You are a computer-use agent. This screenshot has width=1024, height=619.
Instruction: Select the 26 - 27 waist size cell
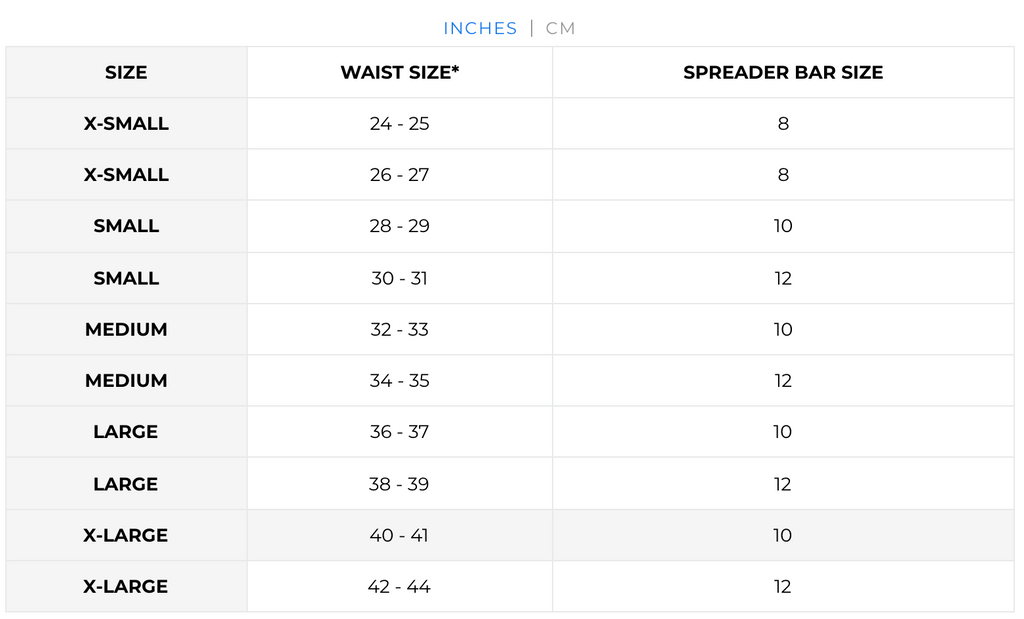(x=399, y=175)
